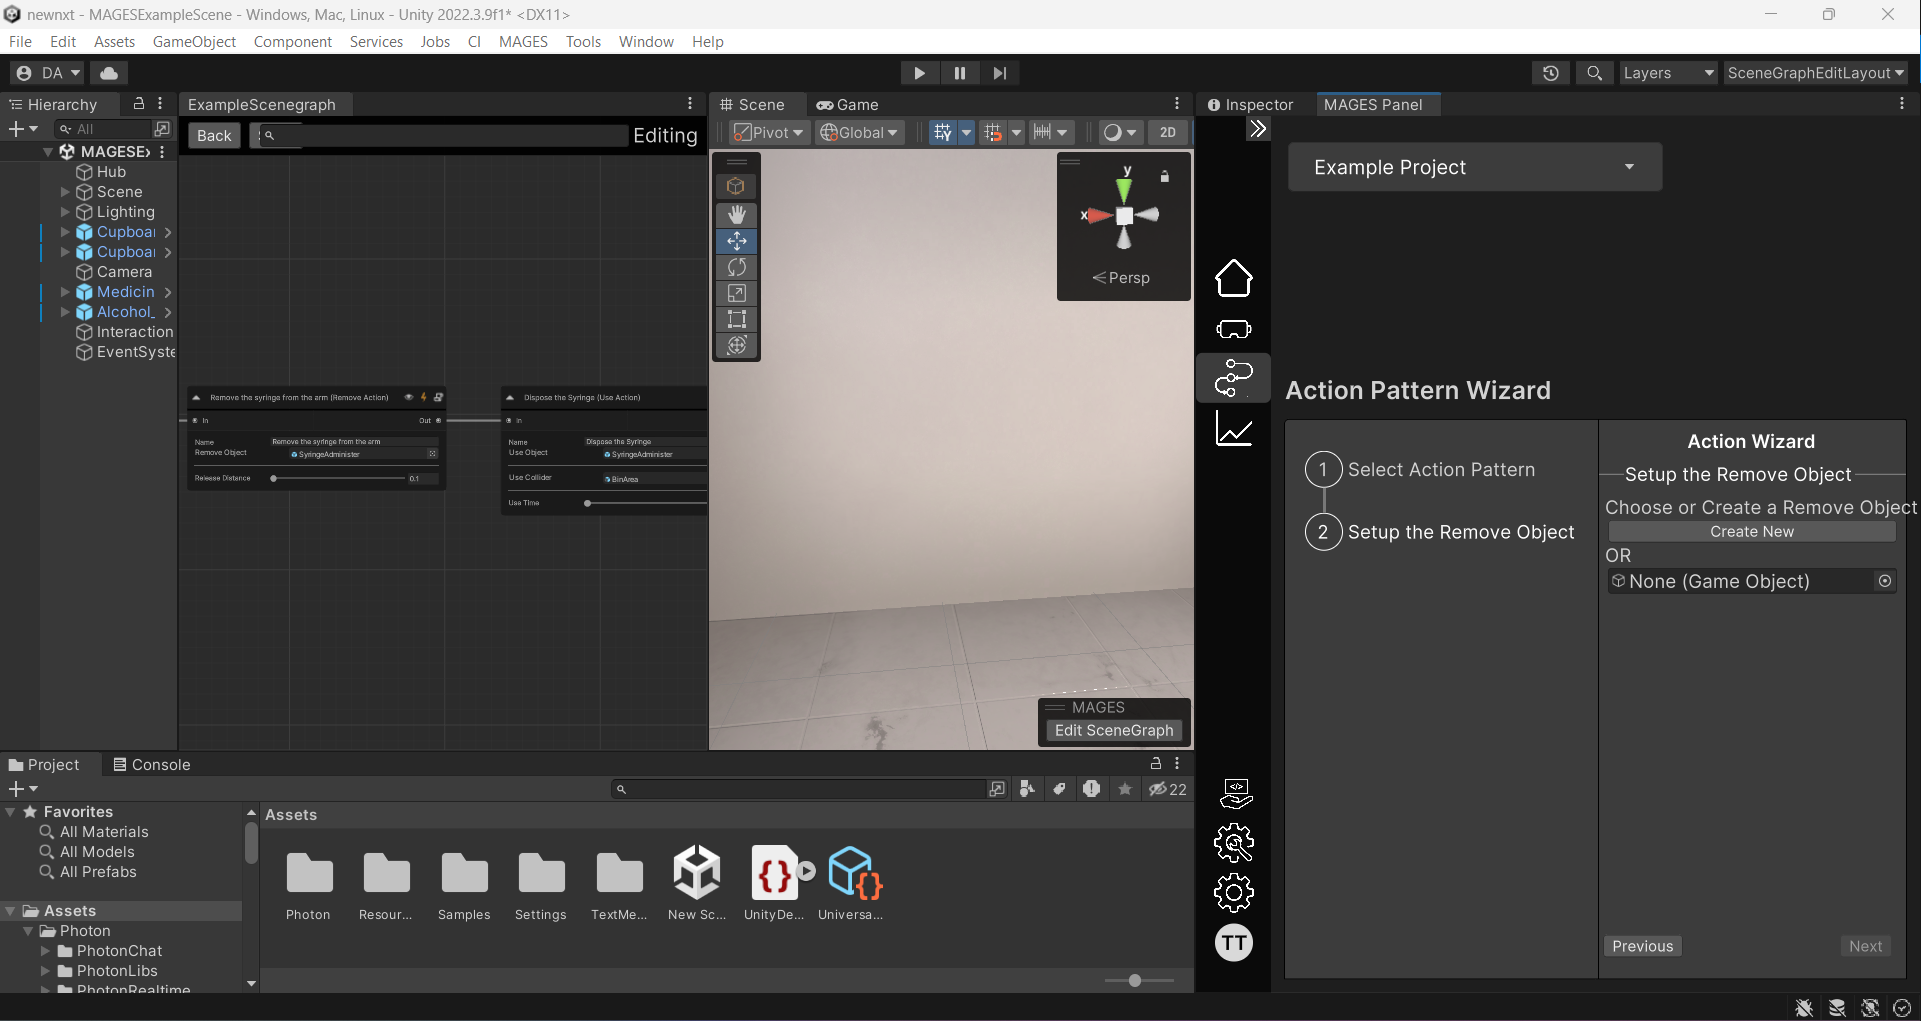Click the None (Game Object) field
The height and width of the screenshot is (1021, 1921).
(x=1752, y=581)
